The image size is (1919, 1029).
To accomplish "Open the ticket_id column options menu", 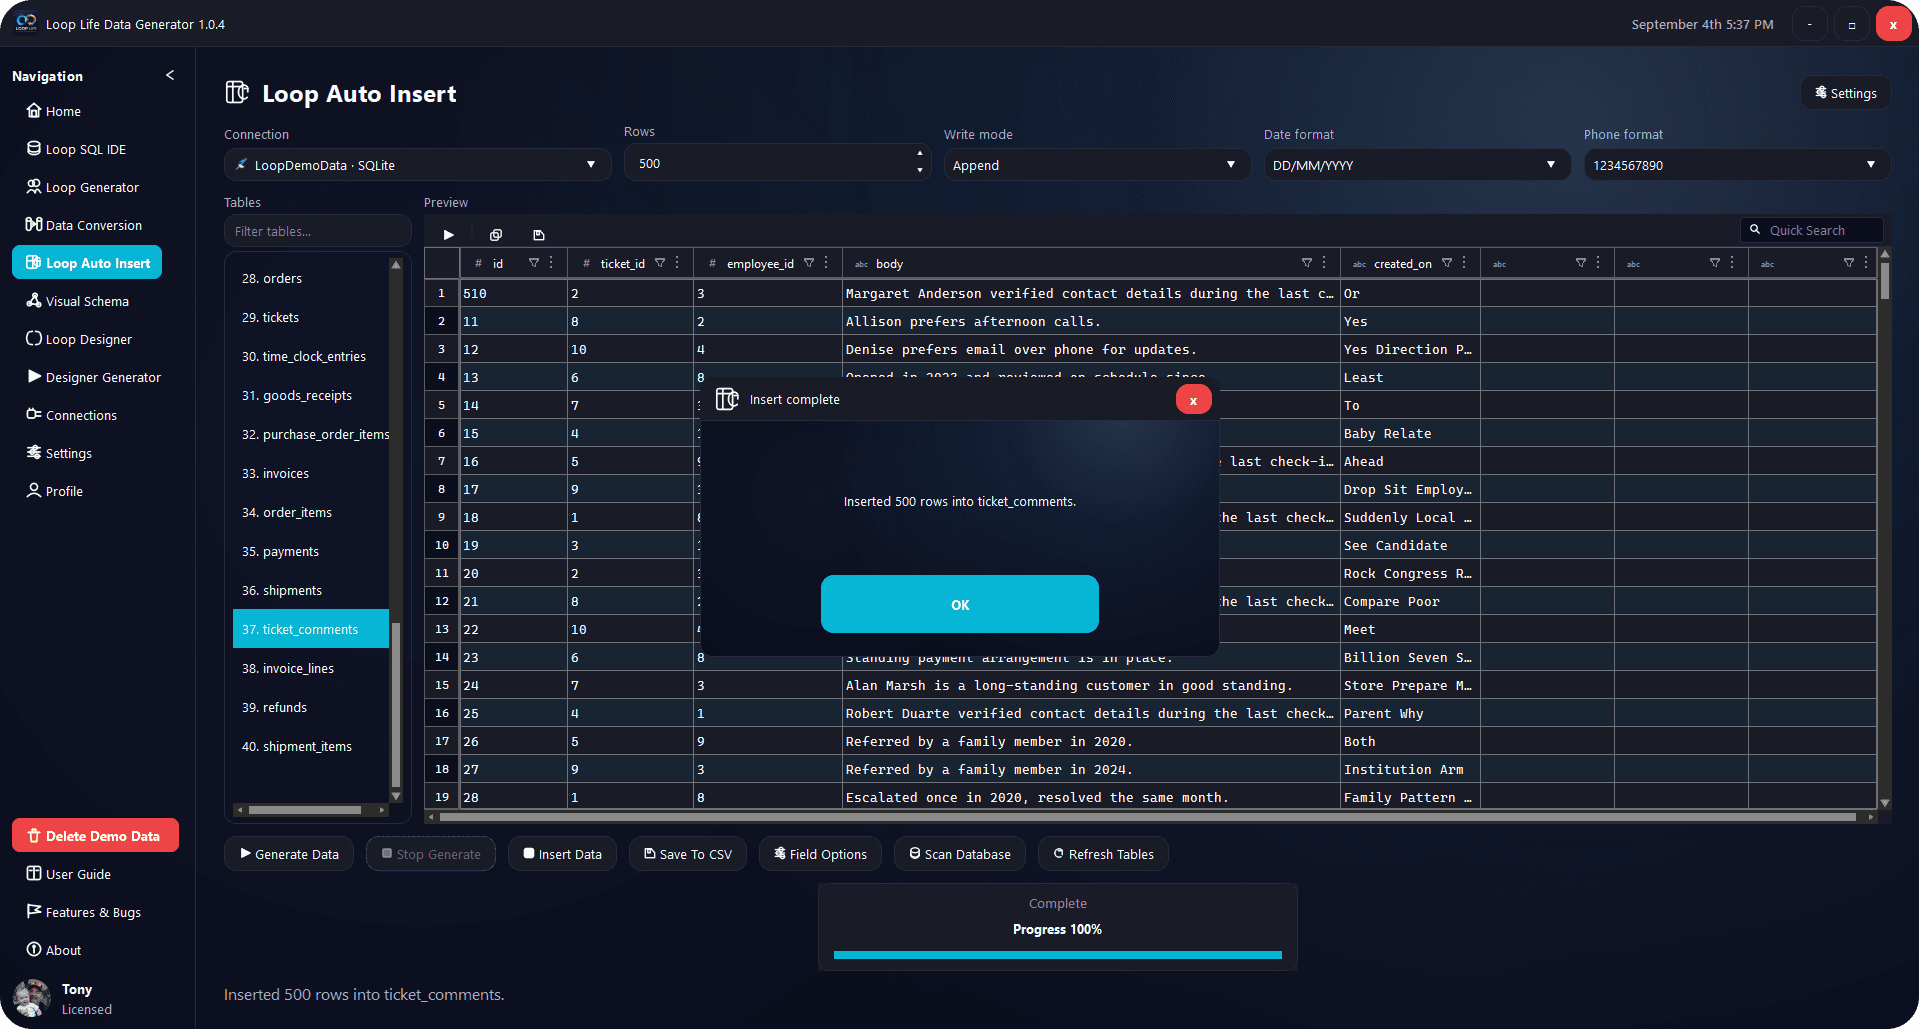I will (677, 263).
